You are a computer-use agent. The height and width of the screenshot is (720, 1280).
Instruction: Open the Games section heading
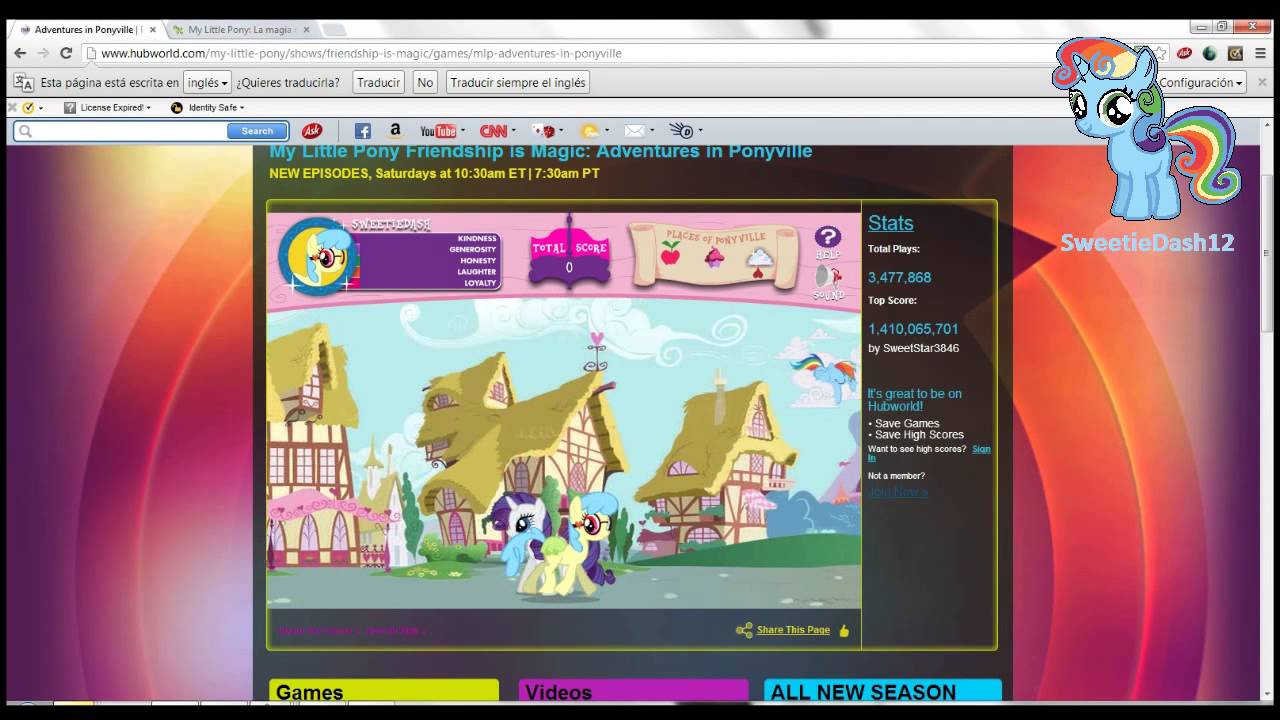(x=384, y=691)
